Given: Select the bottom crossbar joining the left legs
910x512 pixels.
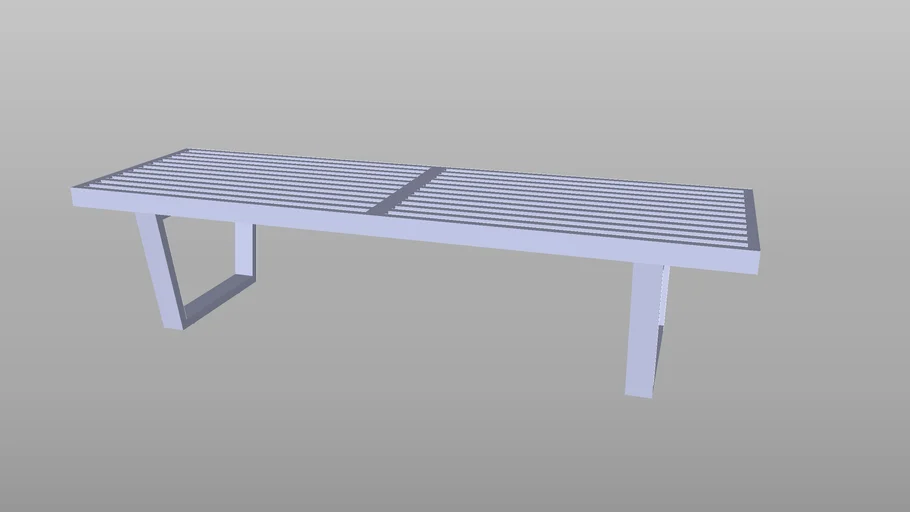Looking at the screenshot, I should tap(217, 298).
